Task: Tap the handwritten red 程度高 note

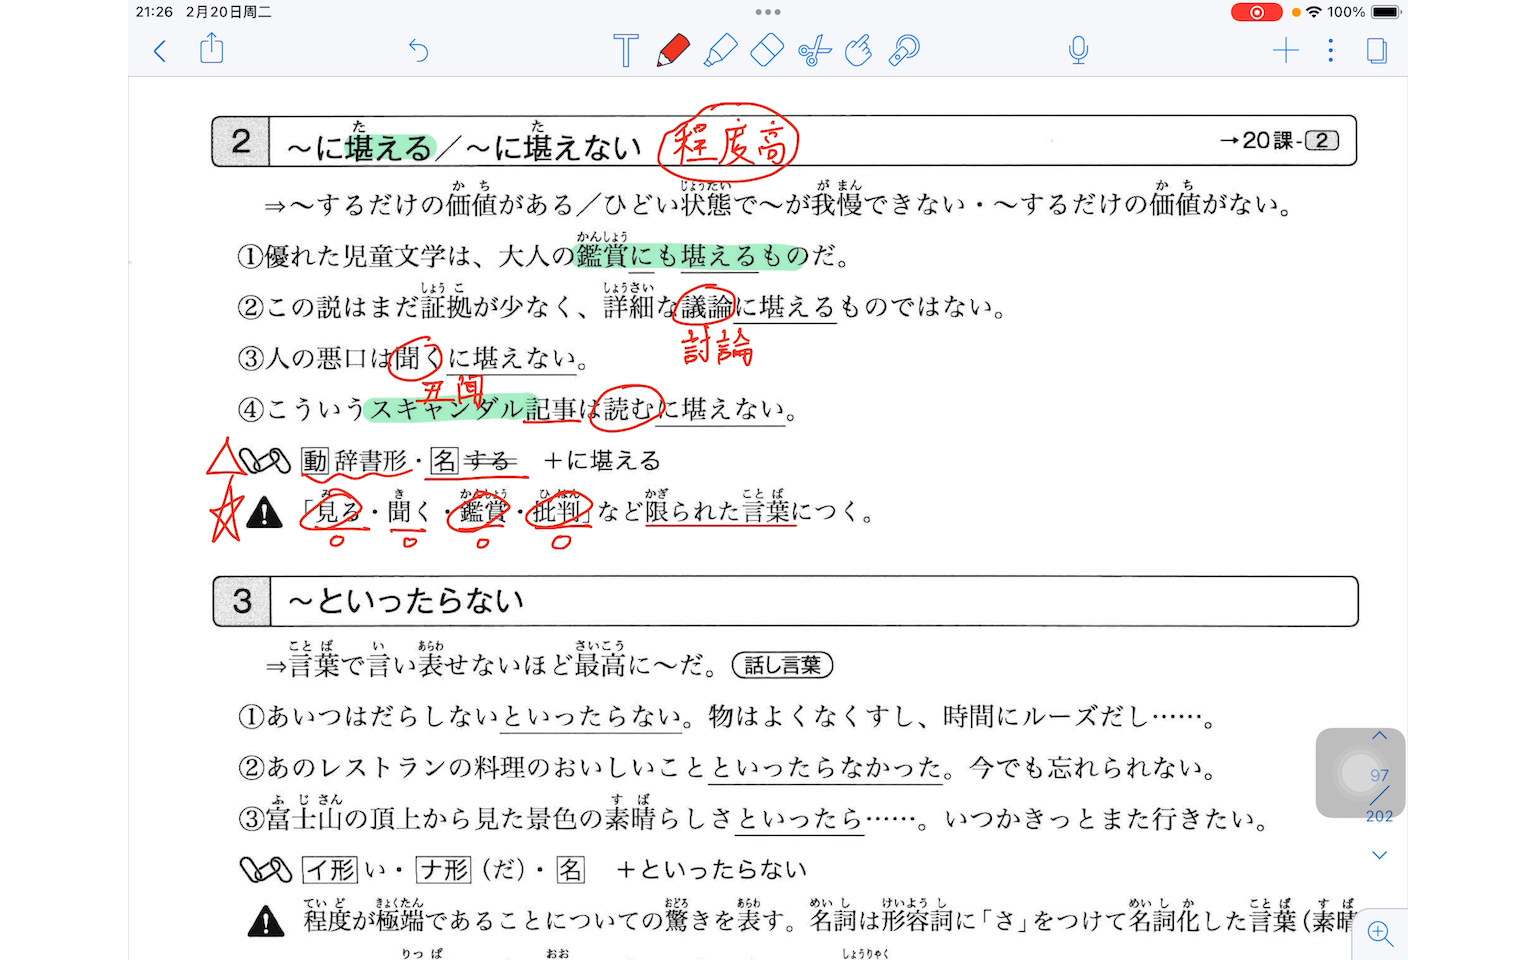Action: coord(729,143)
